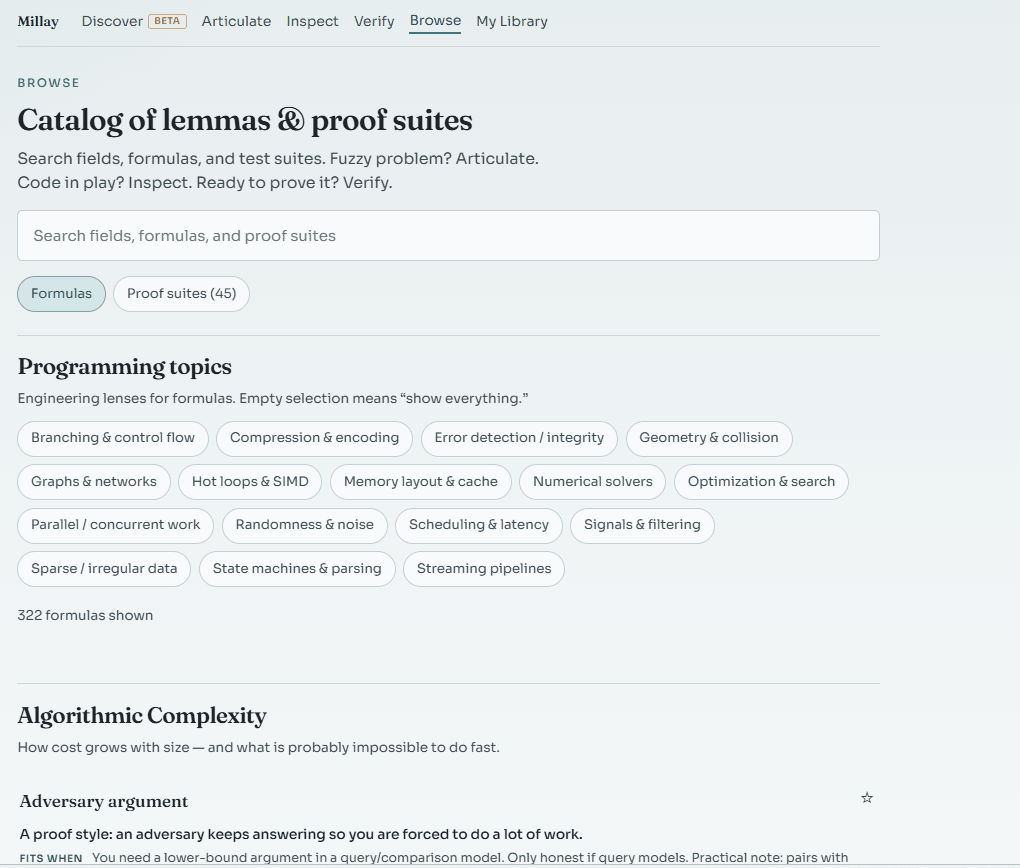Go to the Articulate page
This screenshot has width=1020, height=868.
[236, 21]
